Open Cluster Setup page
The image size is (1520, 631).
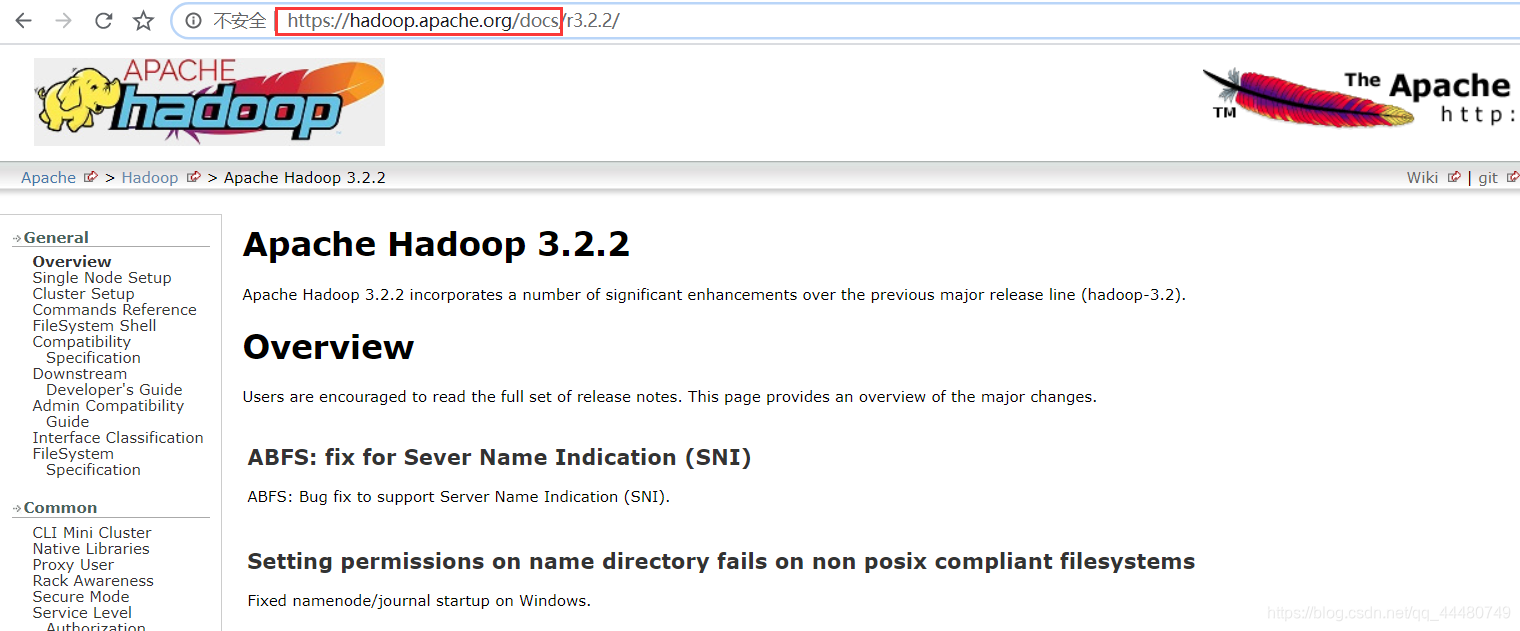83,294
